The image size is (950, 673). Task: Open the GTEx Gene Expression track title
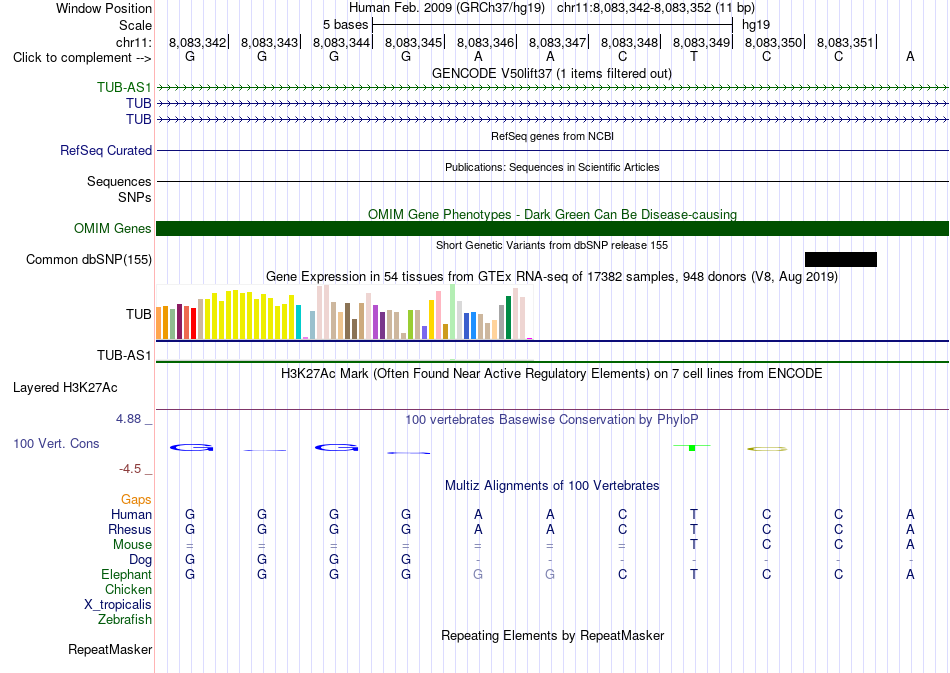(552, 277)
